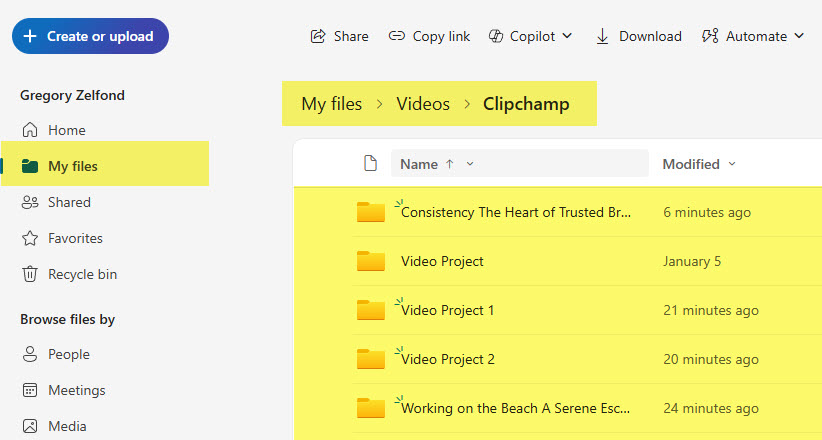Choose Copy link text in the toolbar

[x=441, y=36]
